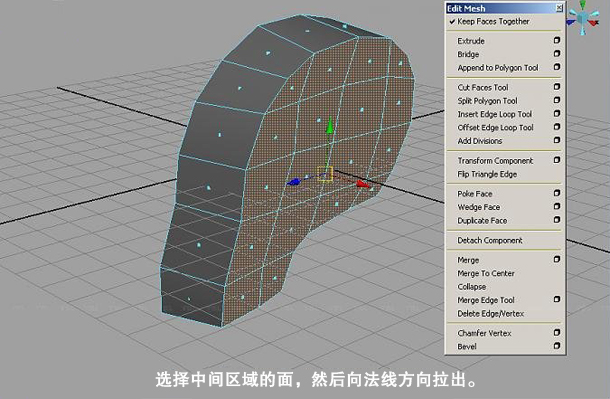Viewport: 610px width, 399px height.
Task: Select Merge Edge Tool
Action: 486,300
